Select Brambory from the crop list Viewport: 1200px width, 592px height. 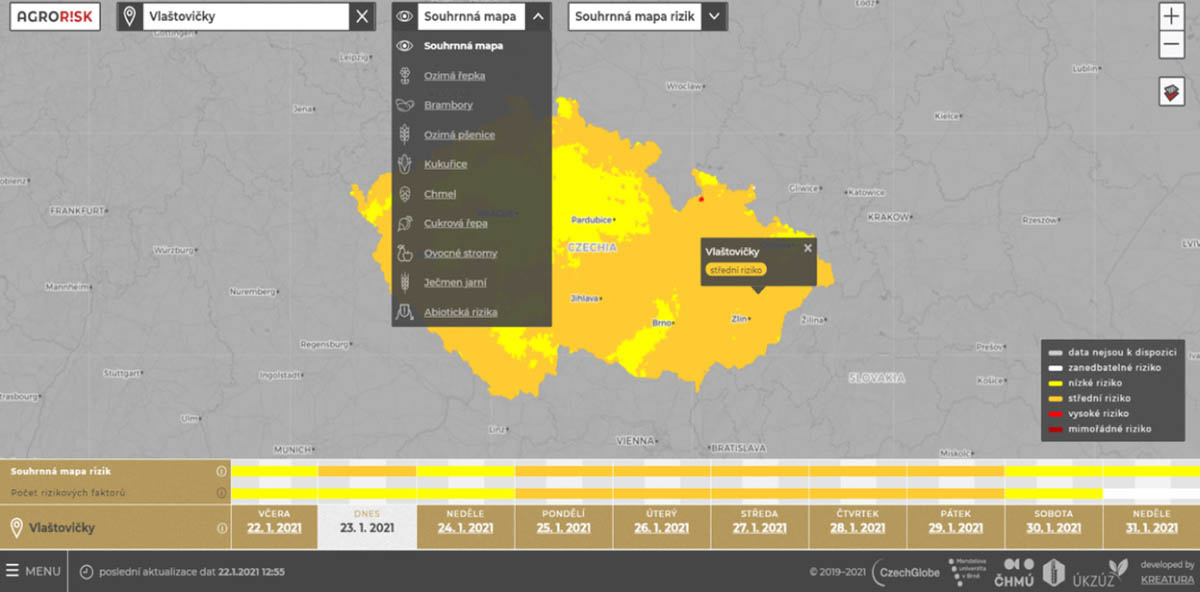pos(448,105)
